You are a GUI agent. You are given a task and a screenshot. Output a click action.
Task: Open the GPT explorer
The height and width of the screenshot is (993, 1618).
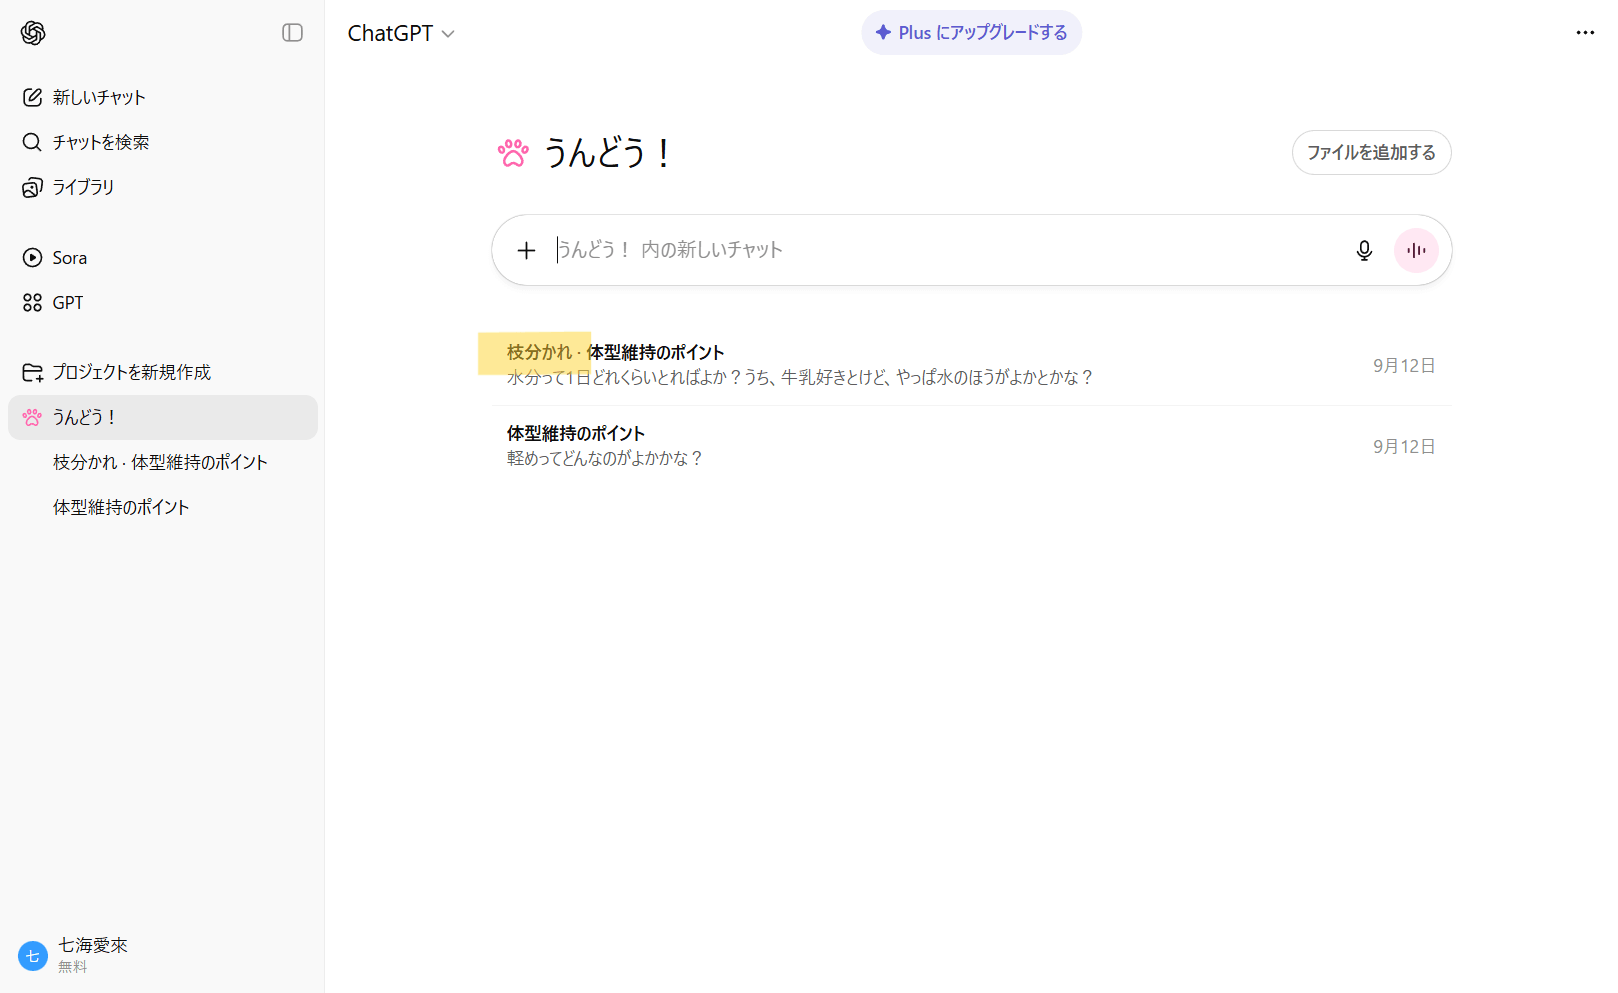67,303
